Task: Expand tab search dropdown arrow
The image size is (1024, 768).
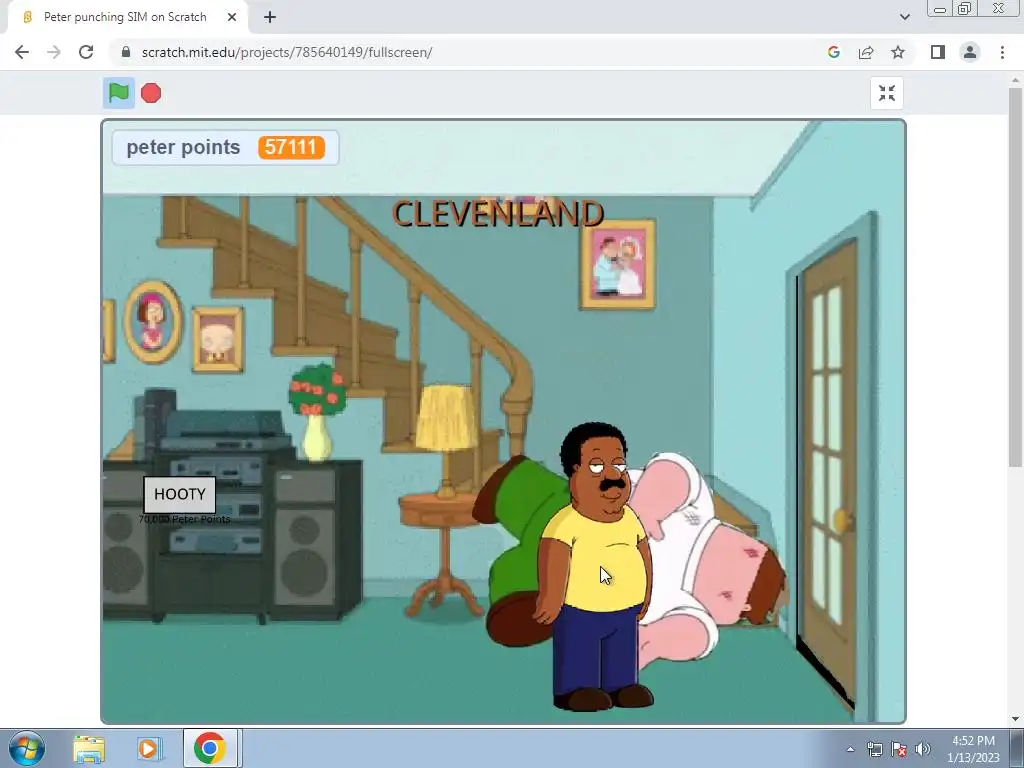Action: tap(904, 17)
